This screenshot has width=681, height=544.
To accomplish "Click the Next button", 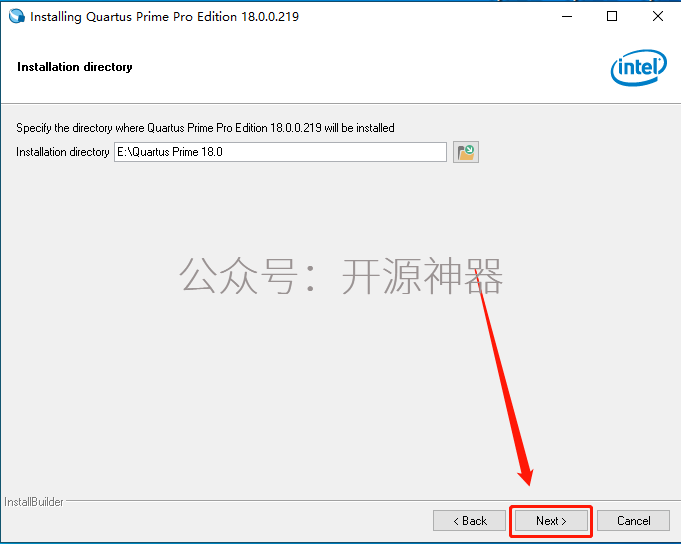I will [x=551, y=521].
